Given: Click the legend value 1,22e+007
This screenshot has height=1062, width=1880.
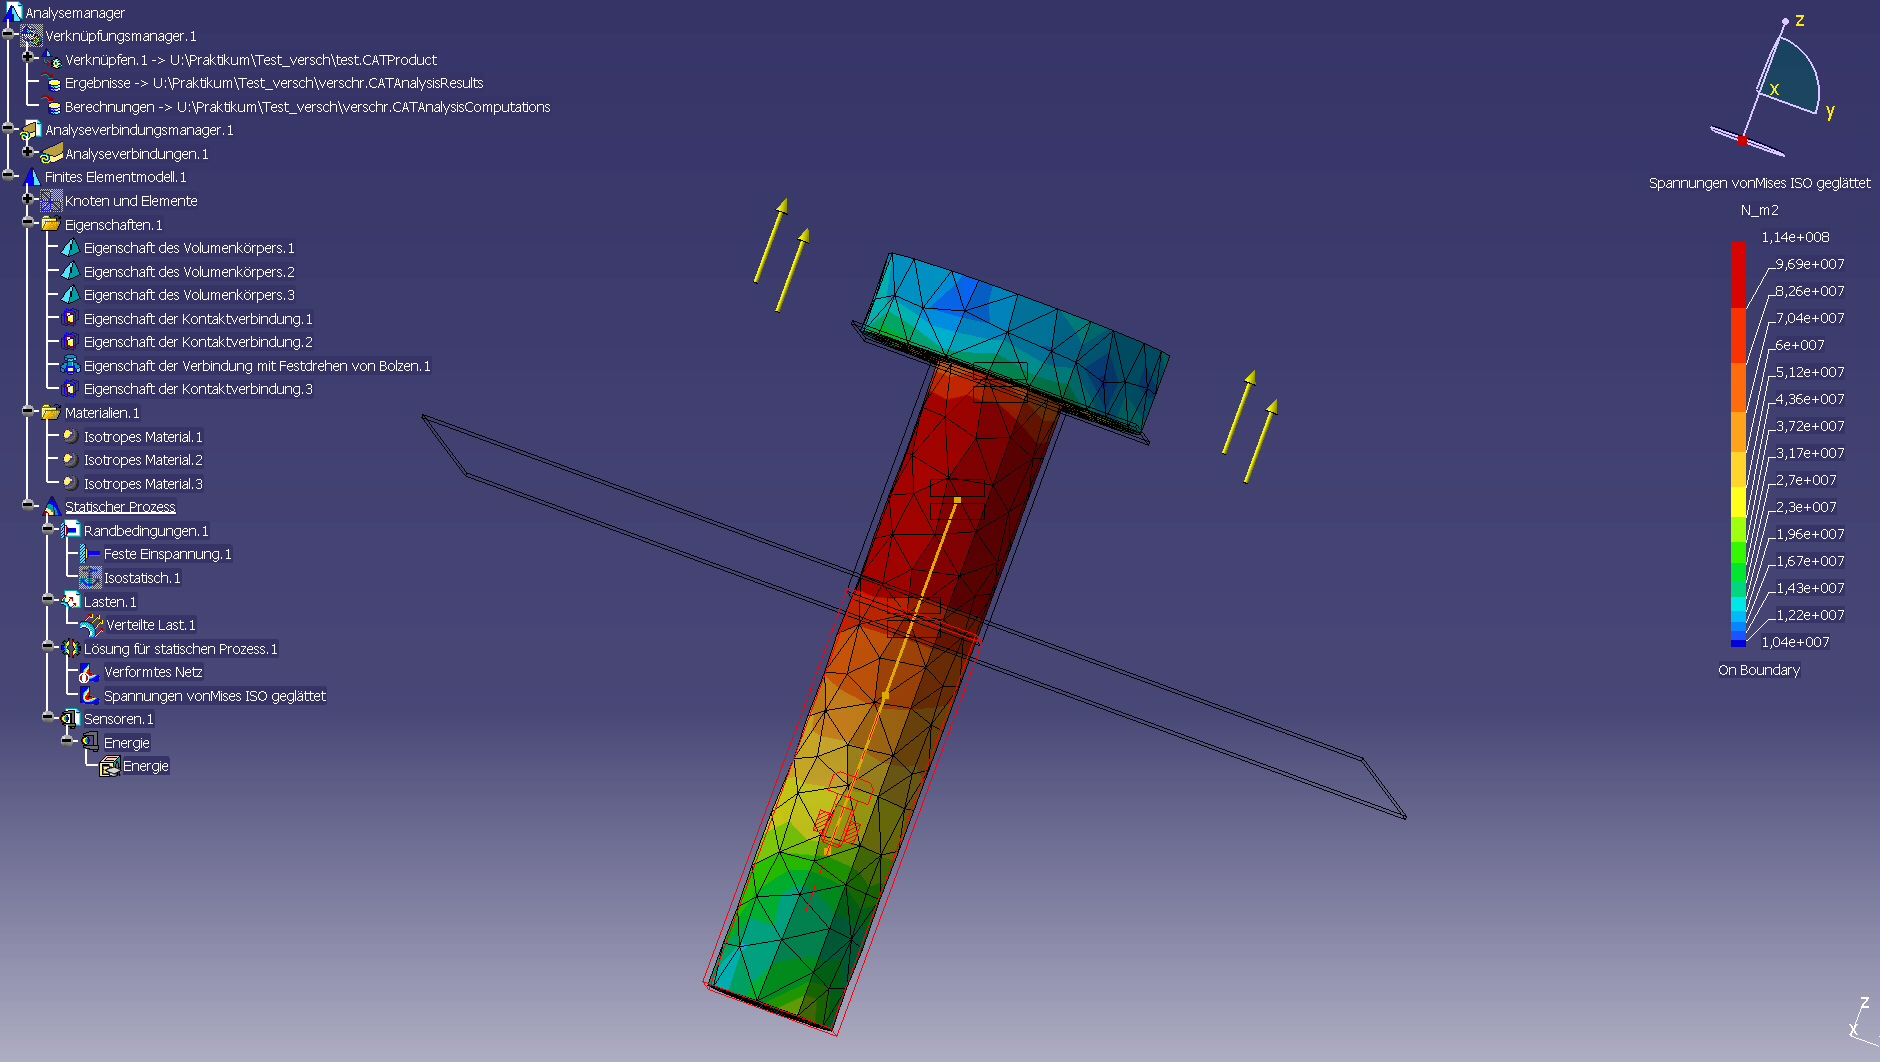Looking at the screenshot, I should tap(1810, 615).
